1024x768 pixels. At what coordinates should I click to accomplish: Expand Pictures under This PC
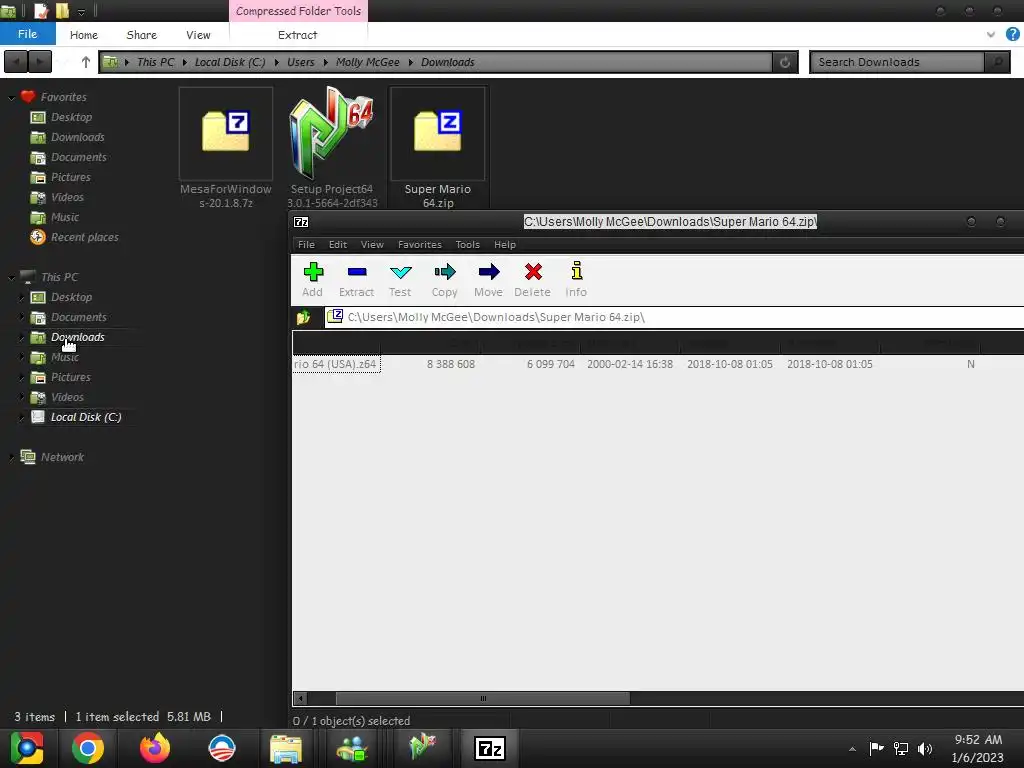[22, 377]
